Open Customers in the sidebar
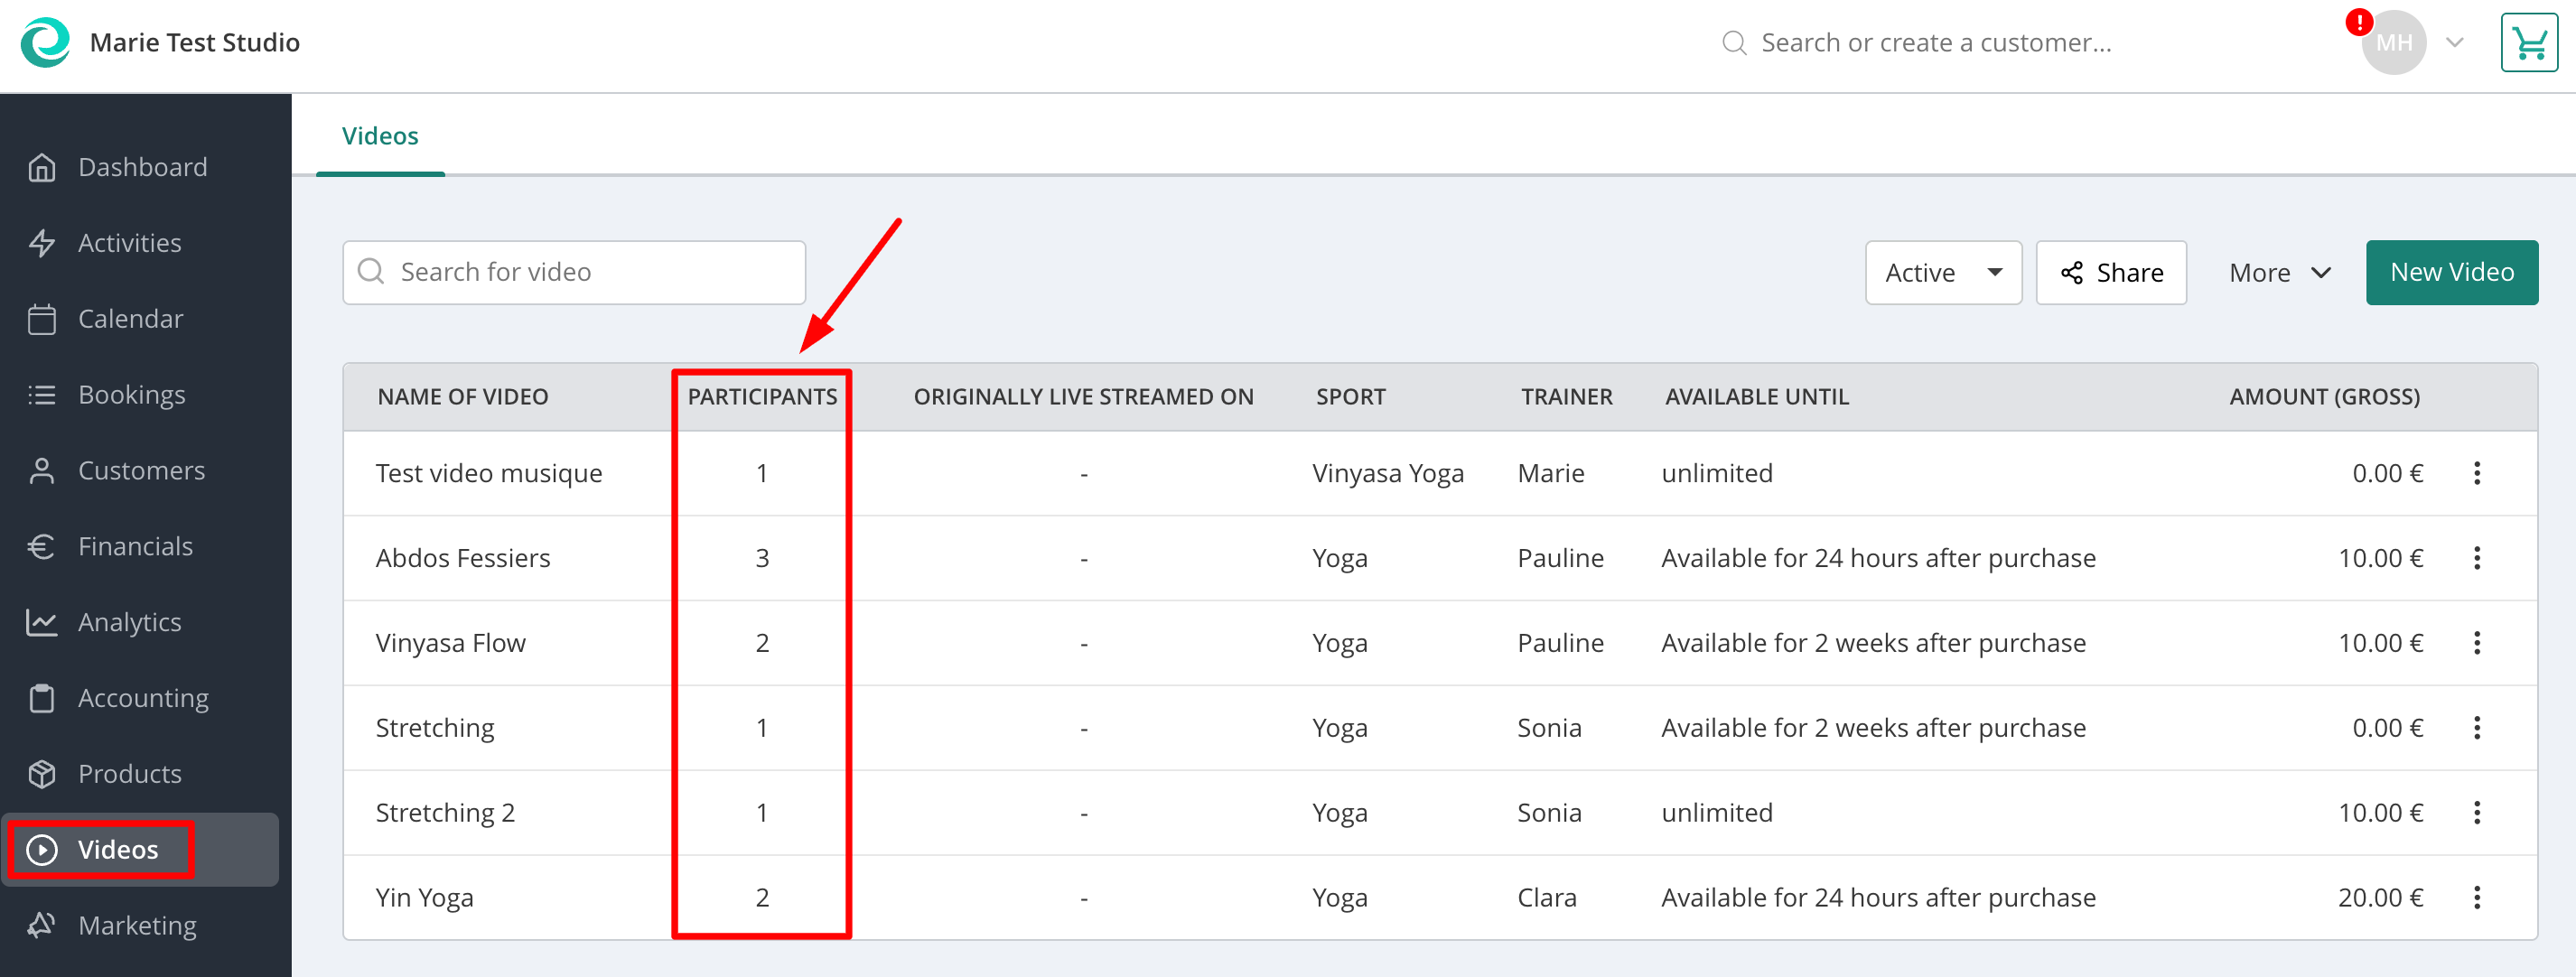This screenshot has width=2576, height=977. 141,471
